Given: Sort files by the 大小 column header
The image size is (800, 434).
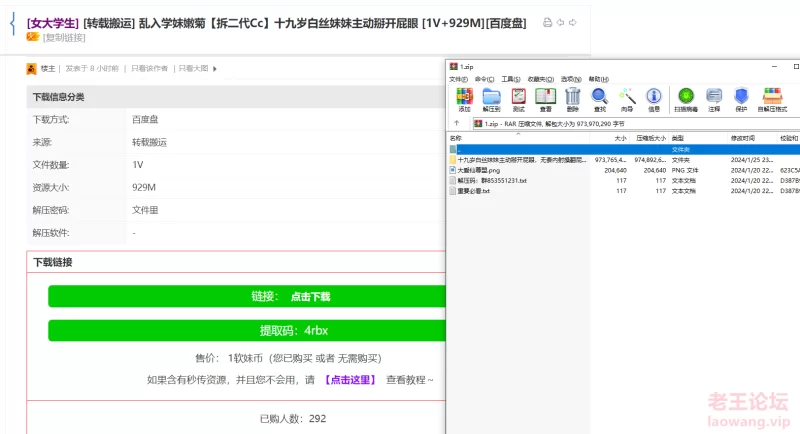Looking at the screenshot, I should (x=620, y=138).
